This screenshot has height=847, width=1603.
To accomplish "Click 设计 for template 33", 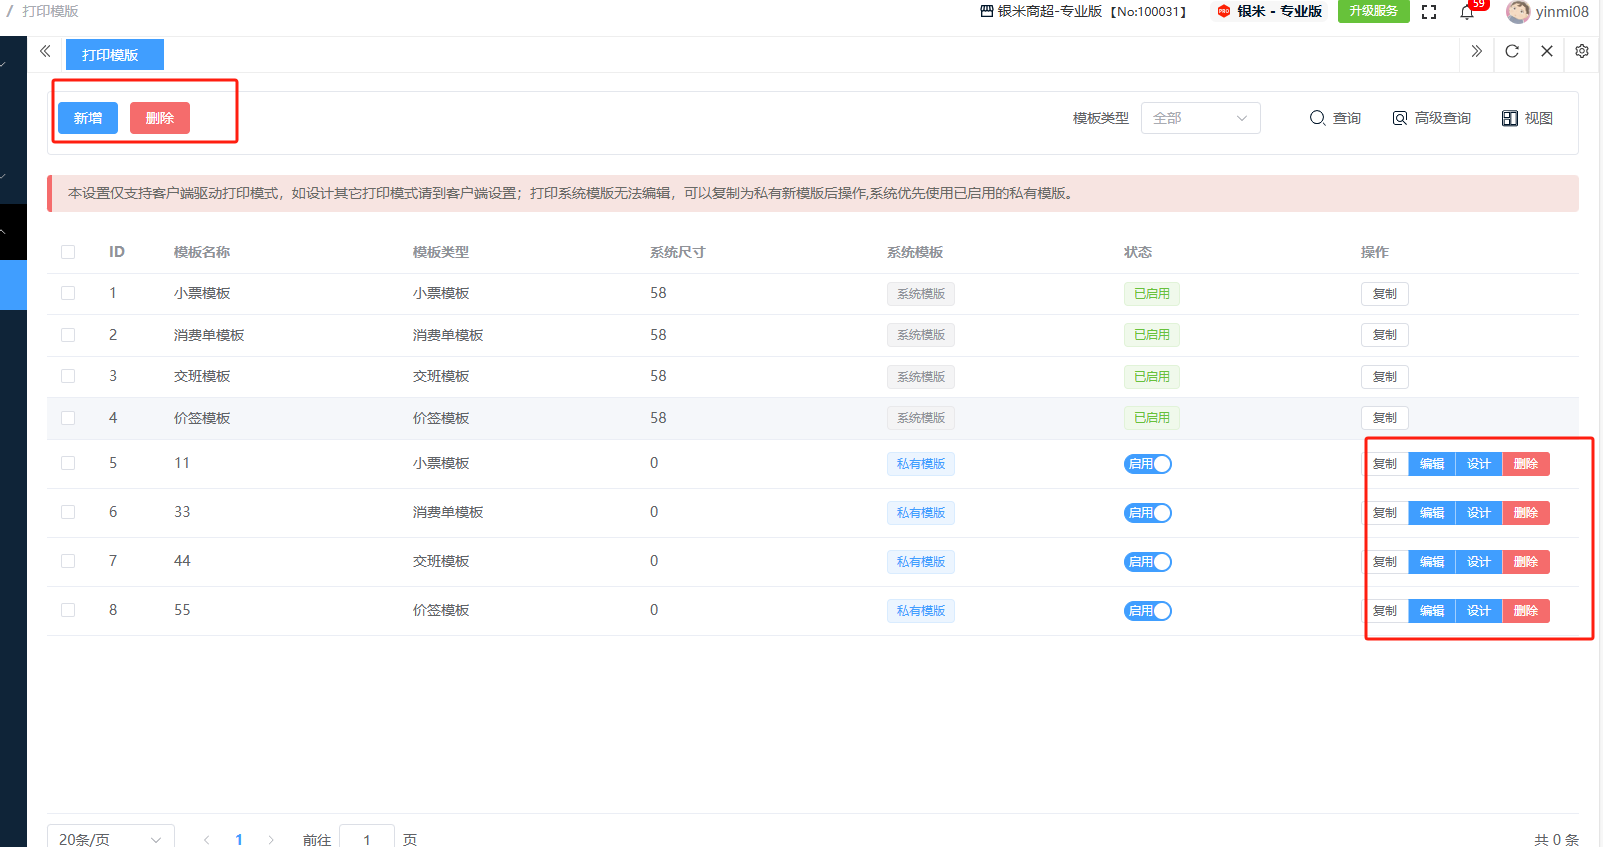I will pos(1478,513).
